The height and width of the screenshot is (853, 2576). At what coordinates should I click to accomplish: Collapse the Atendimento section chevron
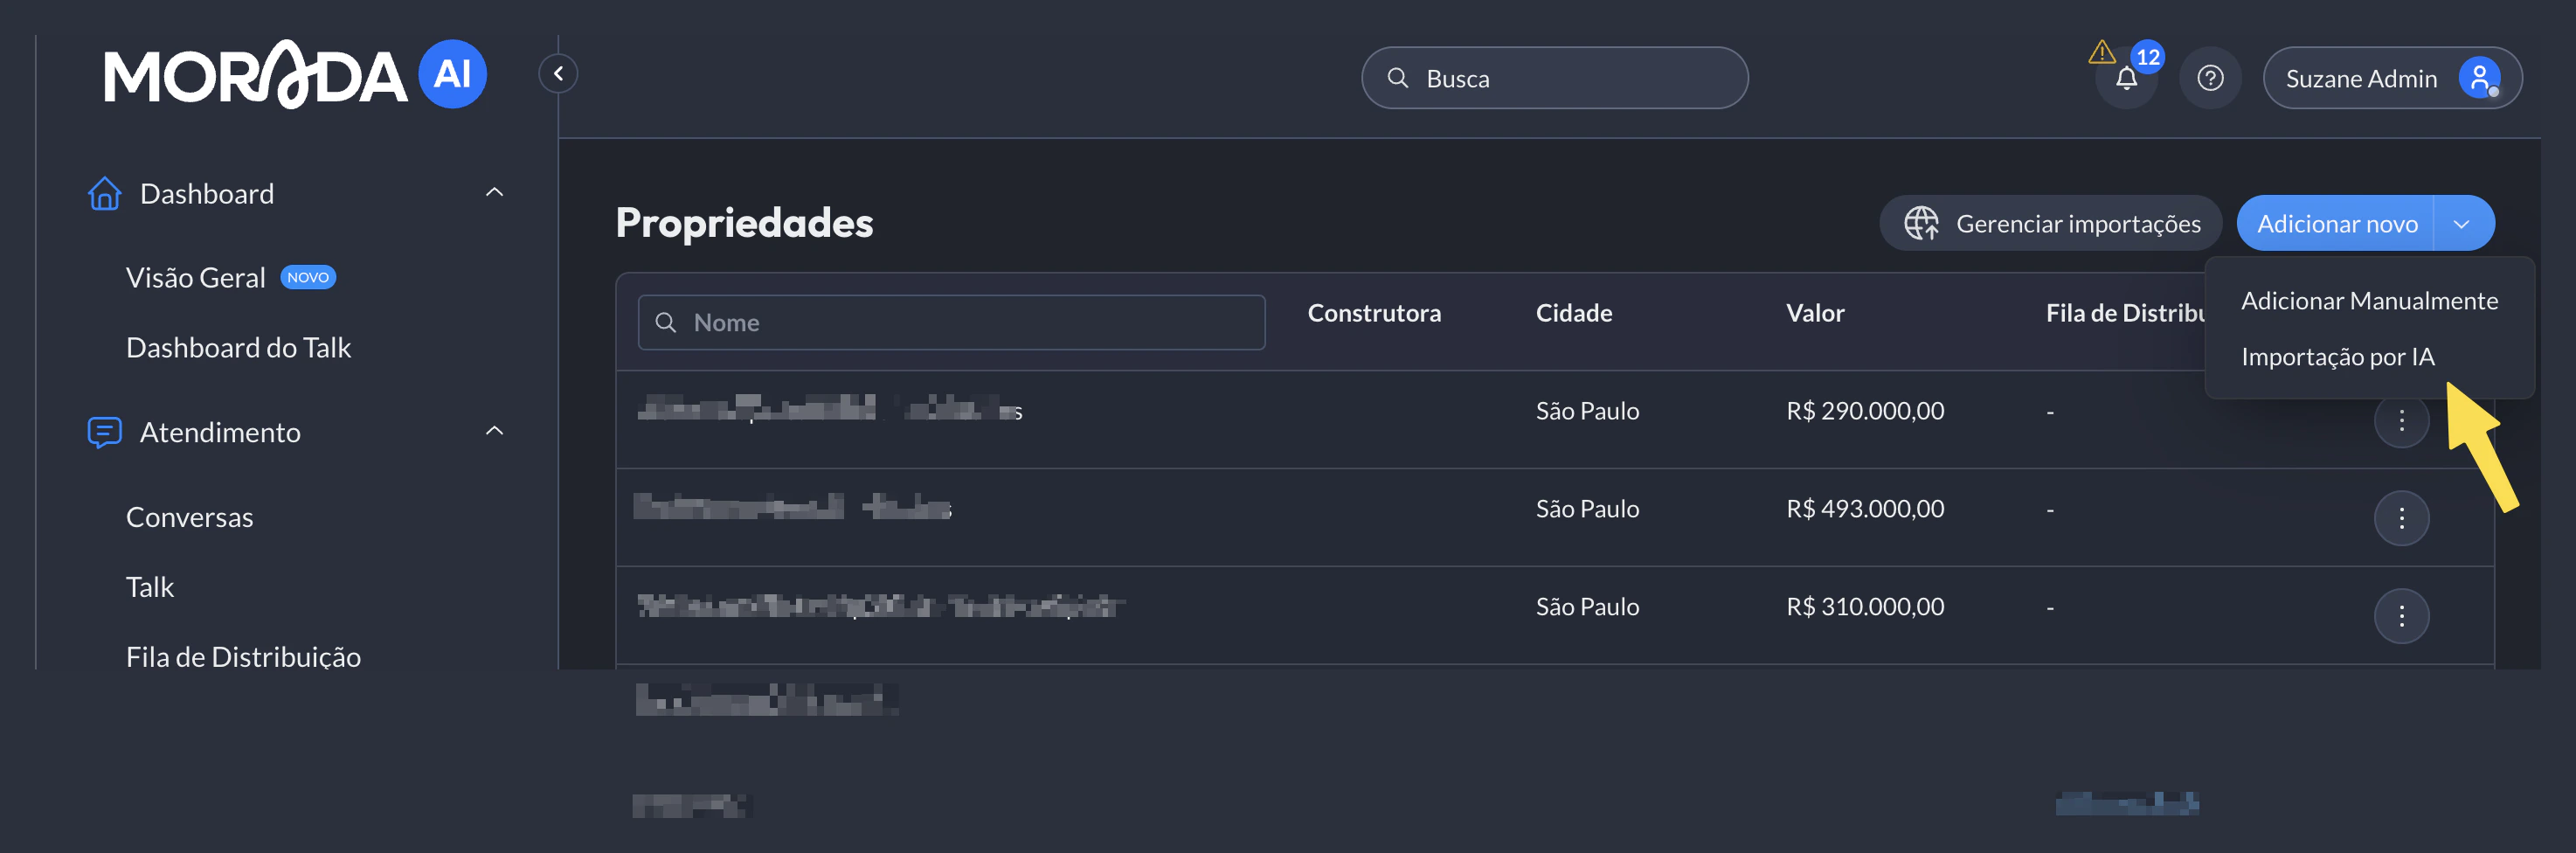[x=494, y=430]
